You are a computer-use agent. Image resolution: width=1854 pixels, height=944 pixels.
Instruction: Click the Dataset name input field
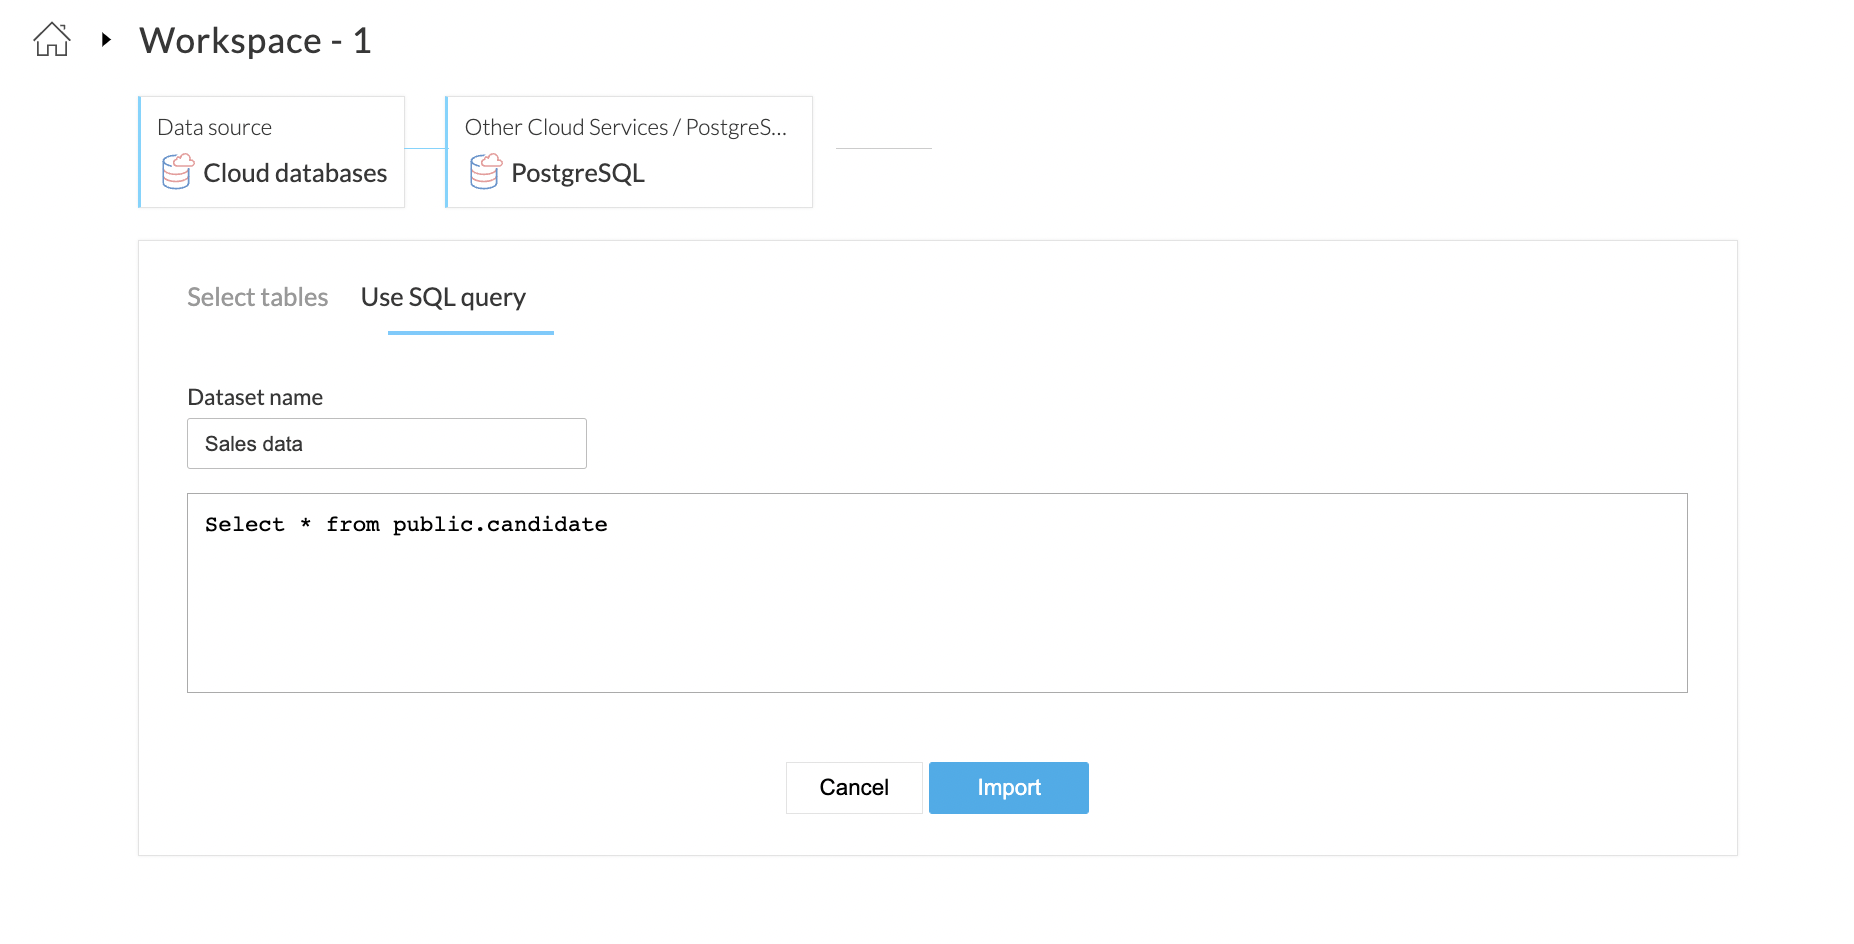pos(387,443)
